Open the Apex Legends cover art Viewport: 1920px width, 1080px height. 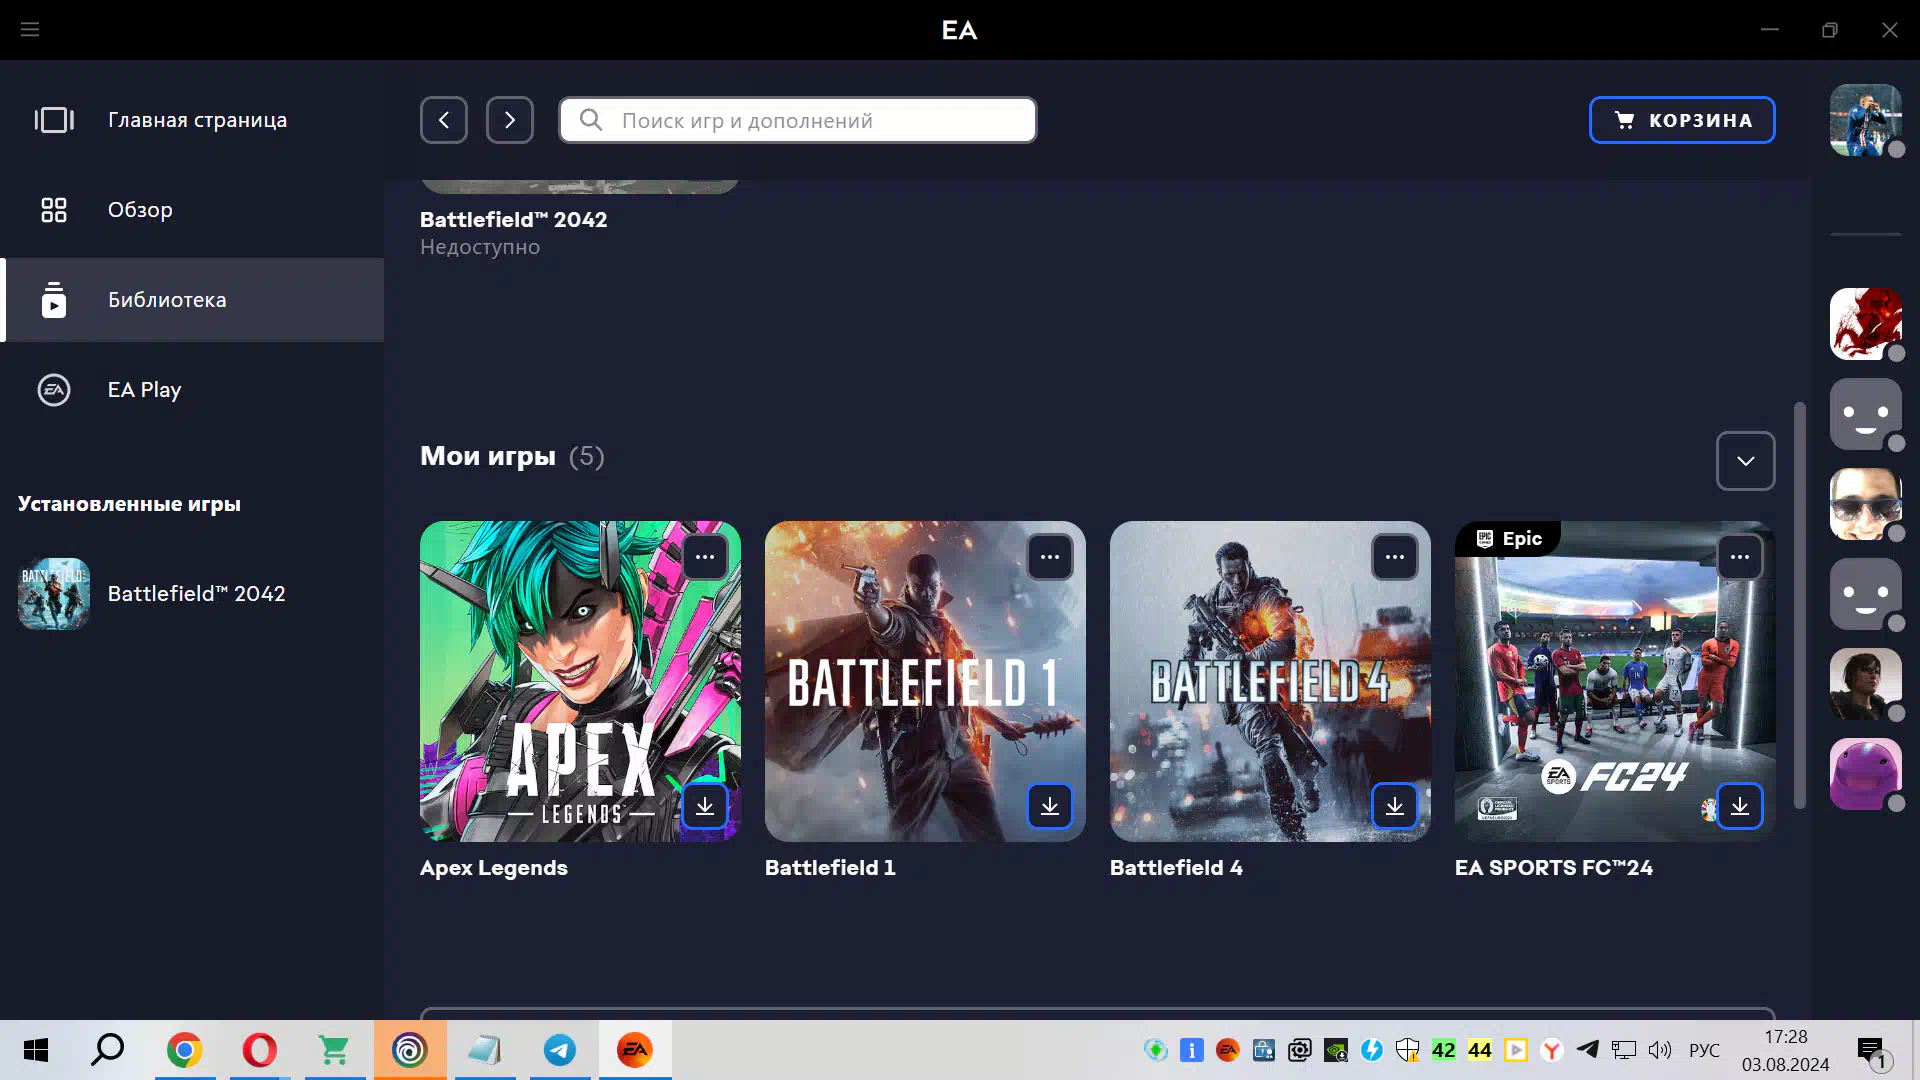pos(580,681)
